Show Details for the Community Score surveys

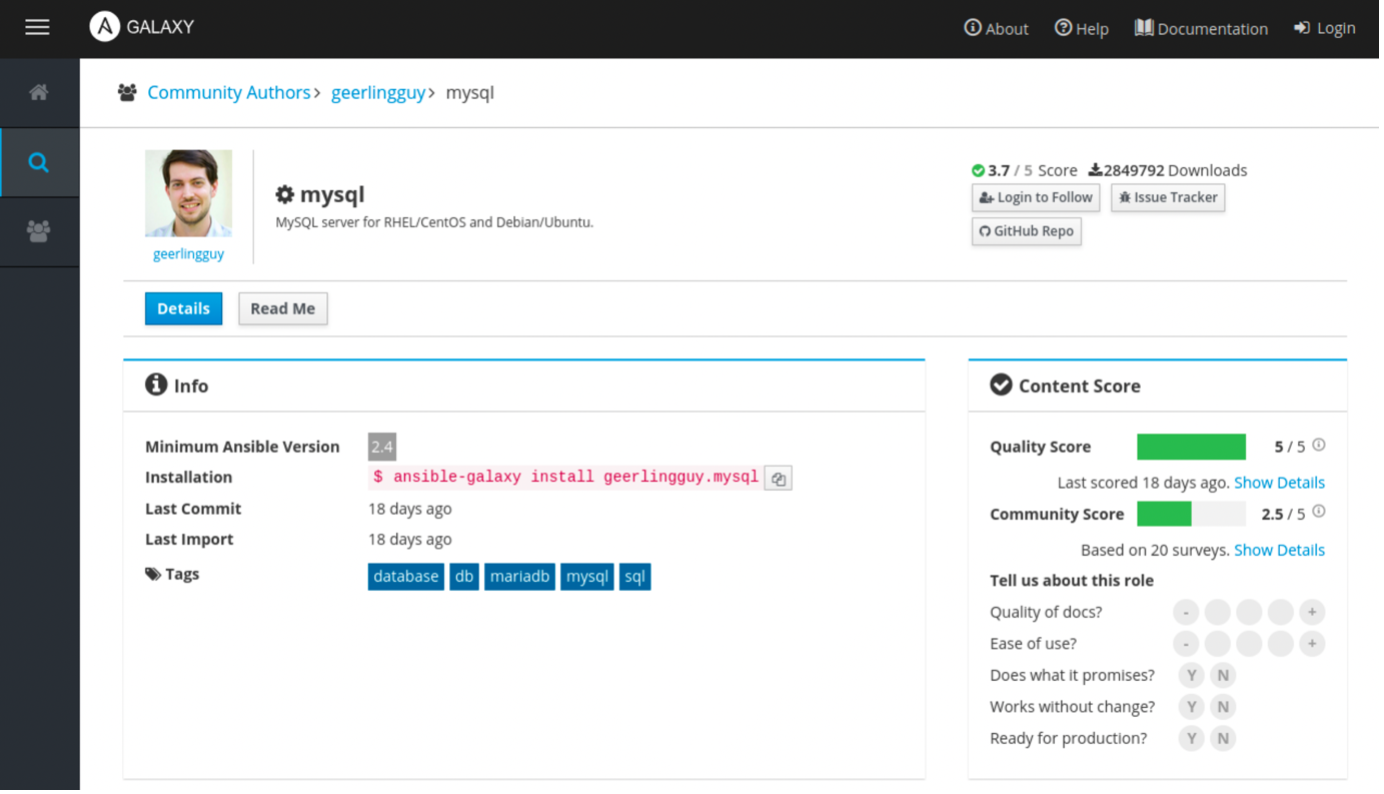click(x=1279, y=549)
